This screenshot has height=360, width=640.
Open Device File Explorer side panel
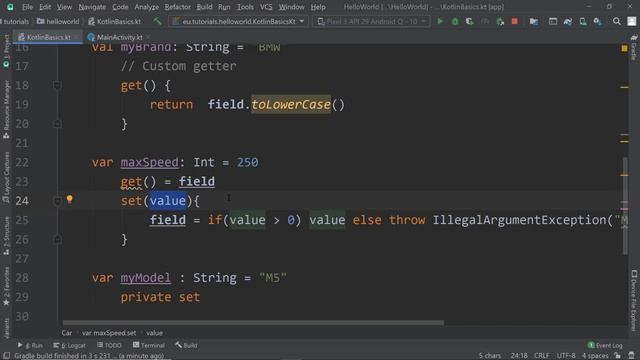pyautogui.click(x=633, y=300)
